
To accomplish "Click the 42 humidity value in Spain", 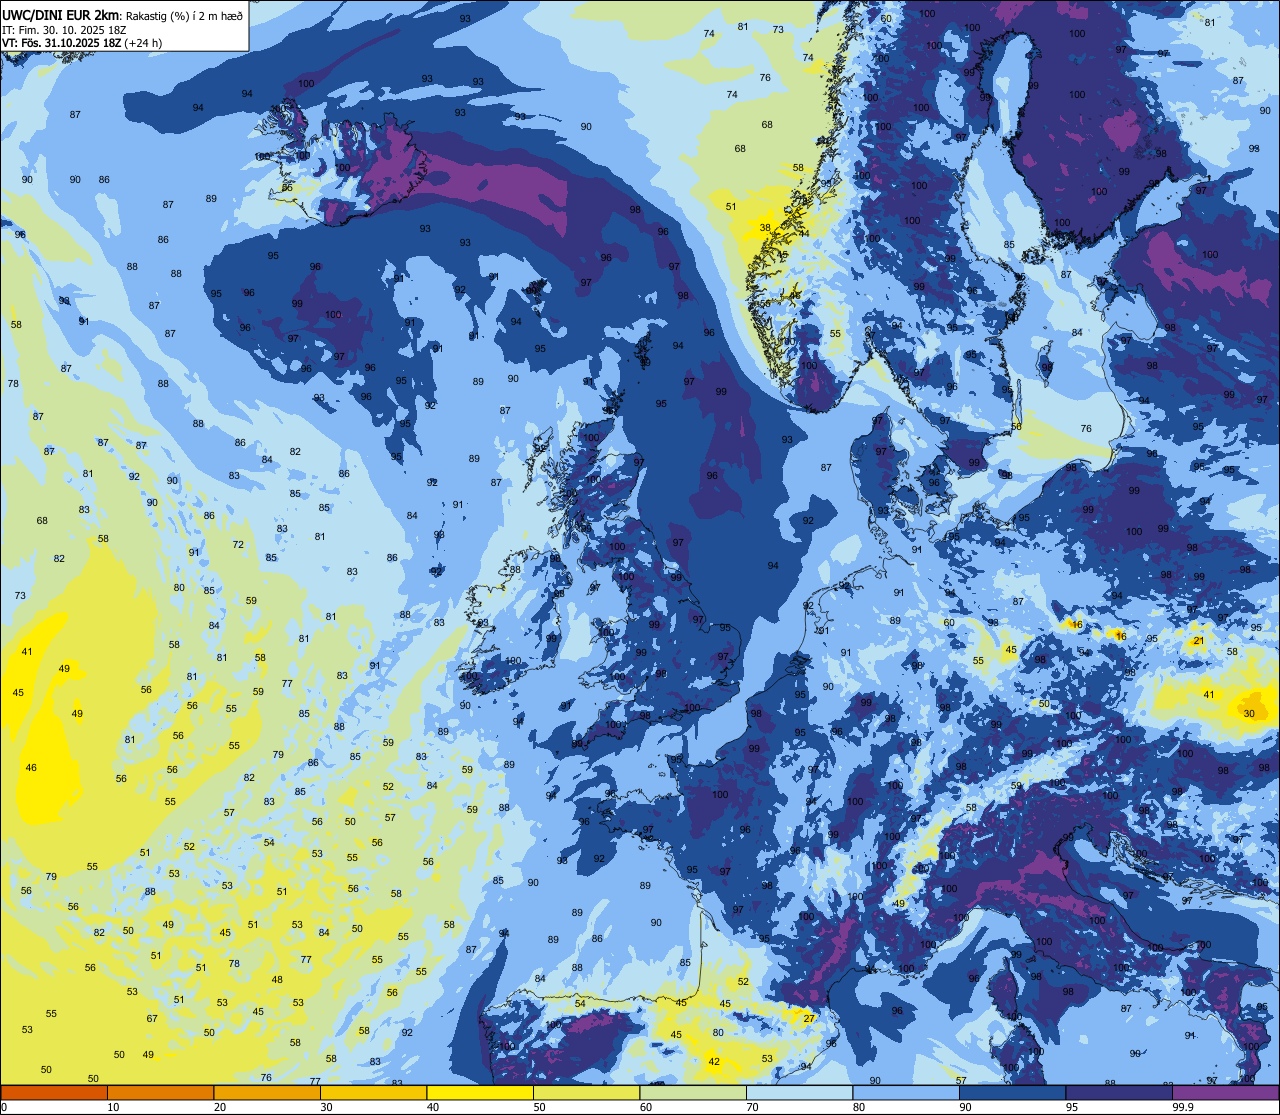I will 713,1062.
